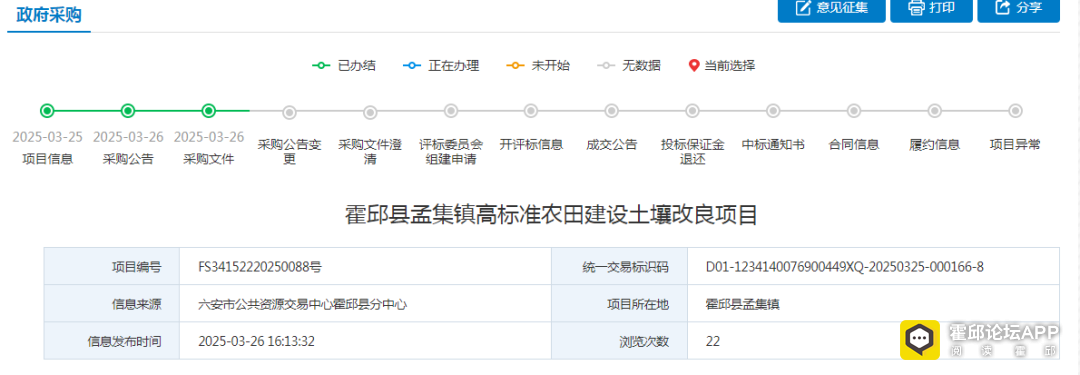1080x375 pixels.
Task: Click the green 采购文件 timeline node
Action: (209, 111)
